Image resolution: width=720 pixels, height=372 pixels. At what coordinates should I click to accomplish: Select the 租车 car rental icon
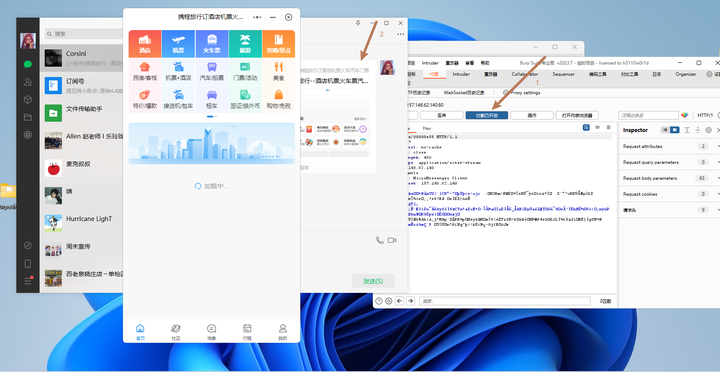[212, 99]
